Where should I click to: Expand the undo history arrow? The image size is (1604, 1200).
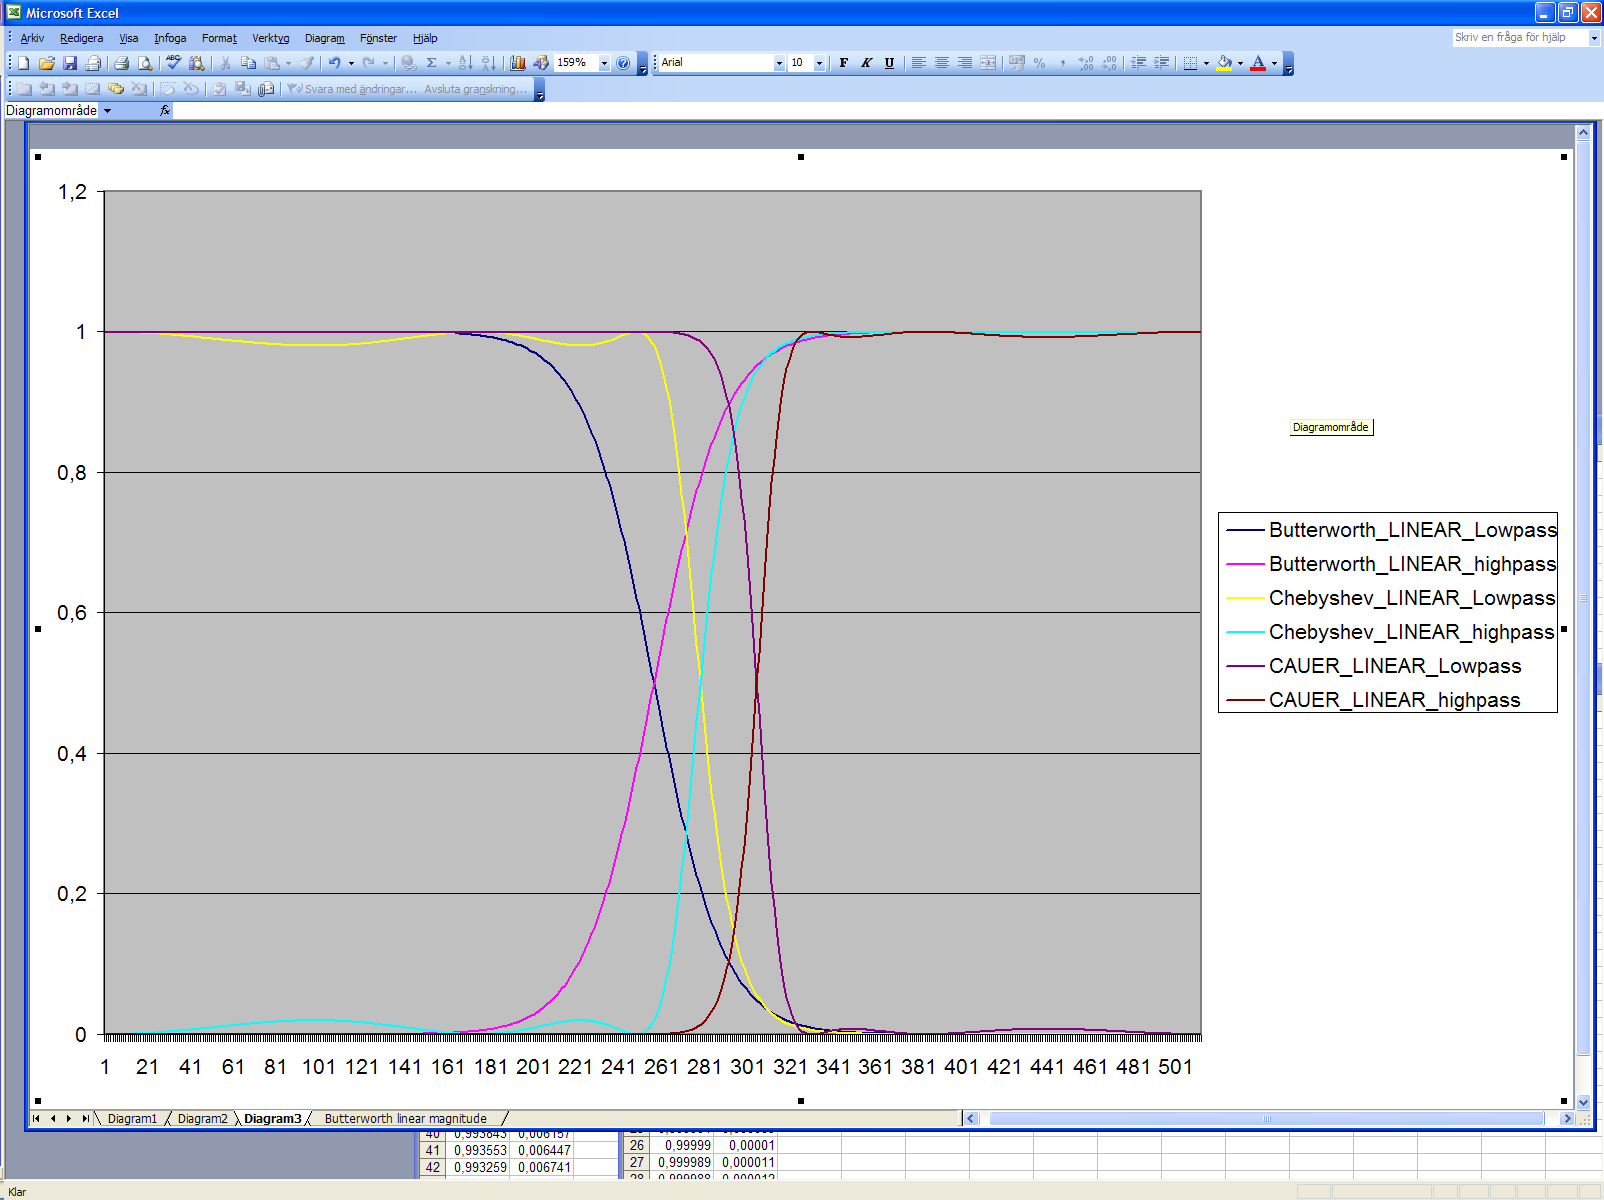click(x=351, y=63)
